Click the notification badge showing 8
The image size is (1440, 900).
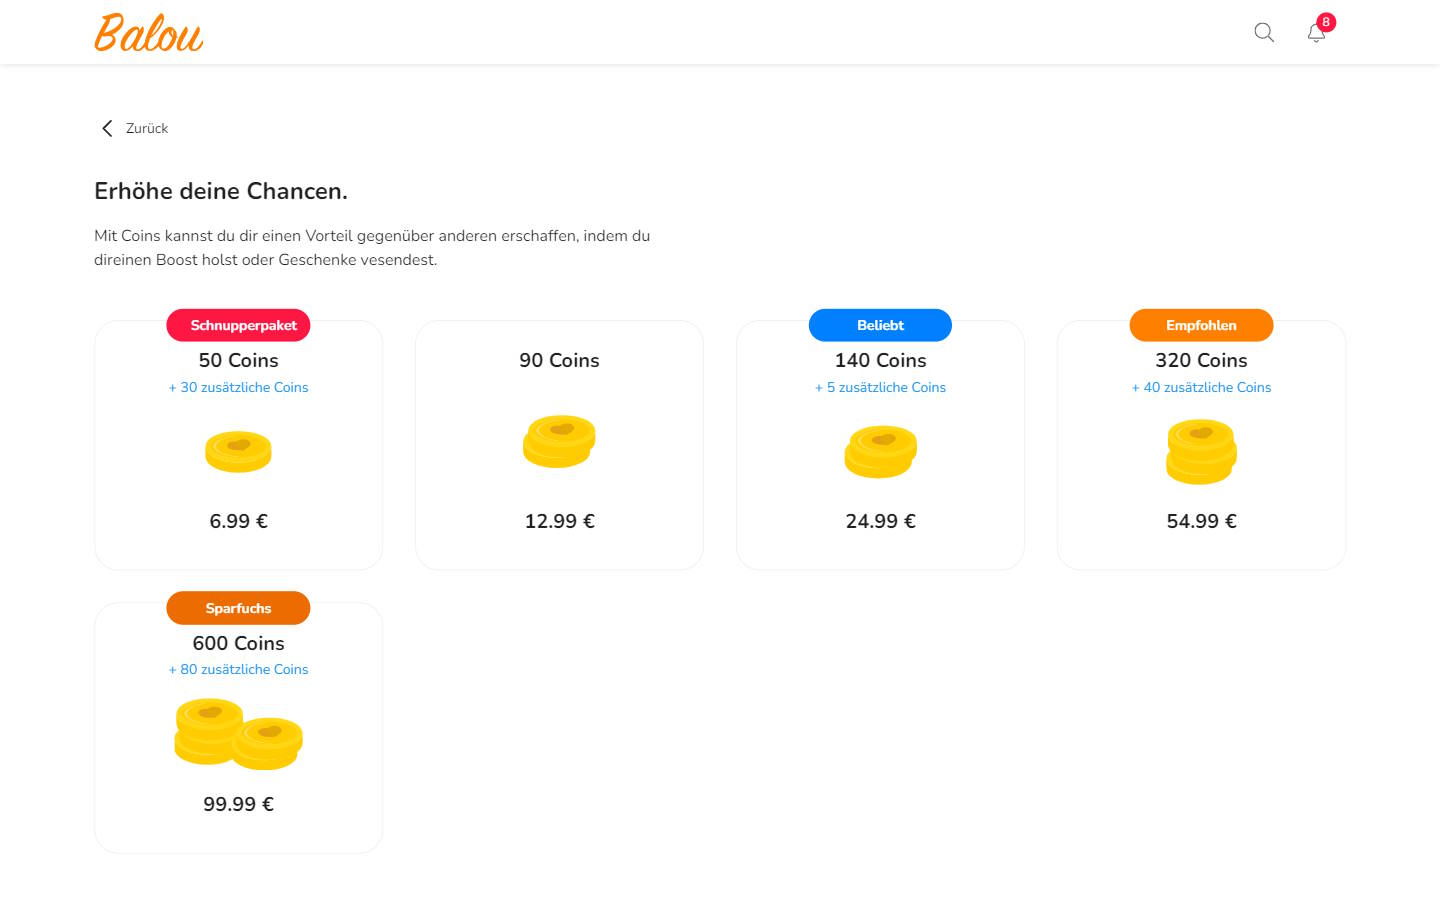pos(1326,21)
